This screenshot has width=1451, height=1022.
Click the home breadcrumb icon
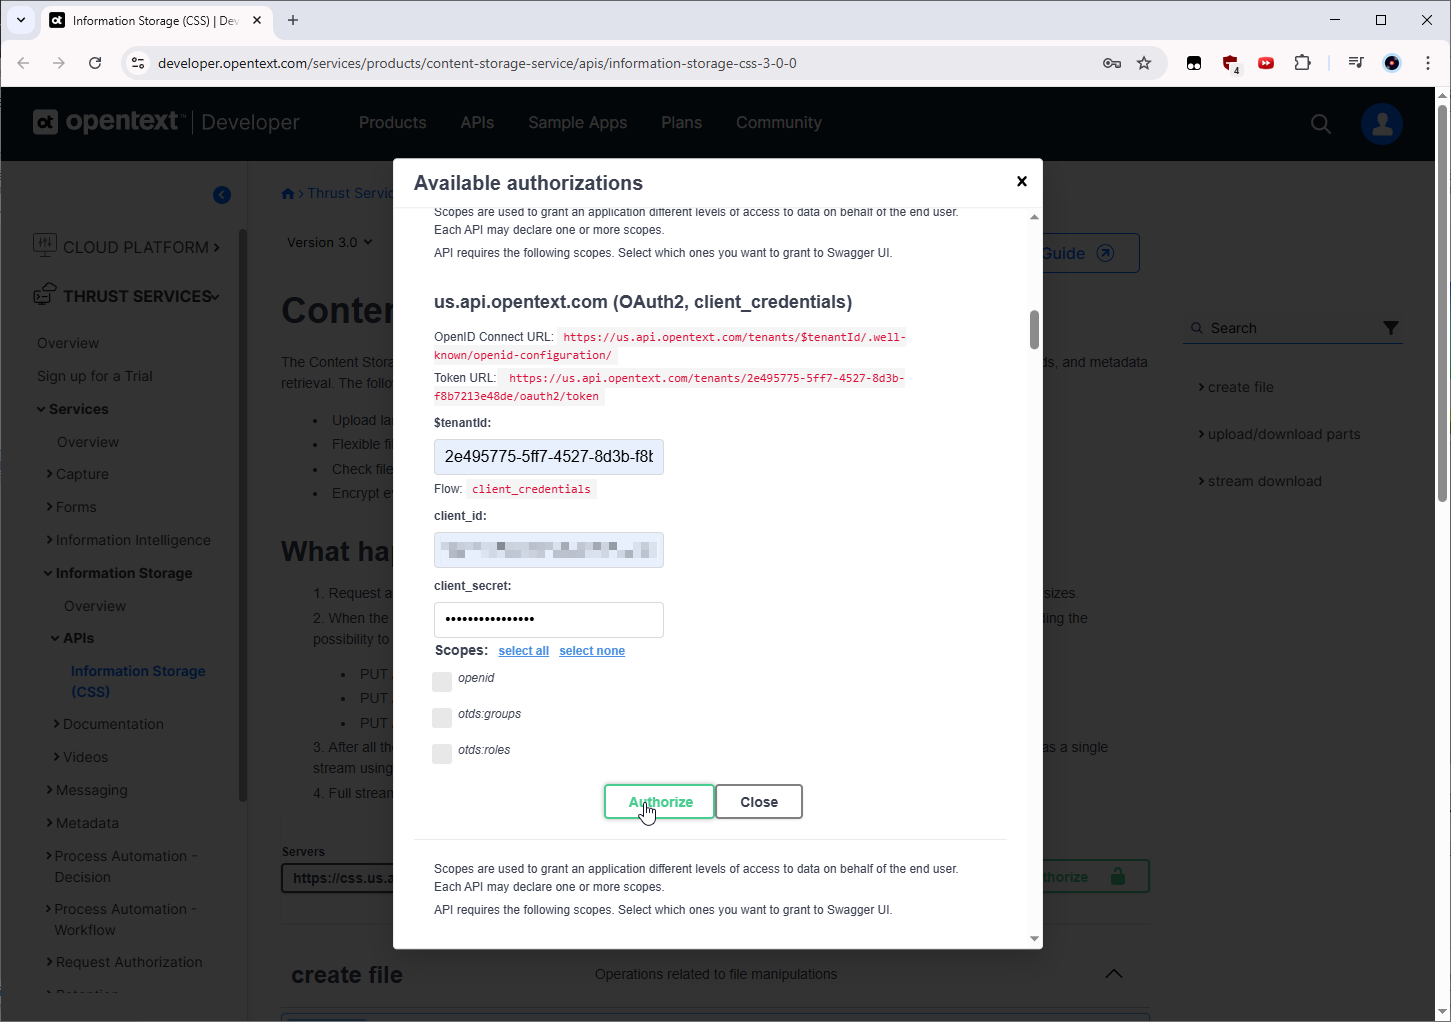pos(288,194)
